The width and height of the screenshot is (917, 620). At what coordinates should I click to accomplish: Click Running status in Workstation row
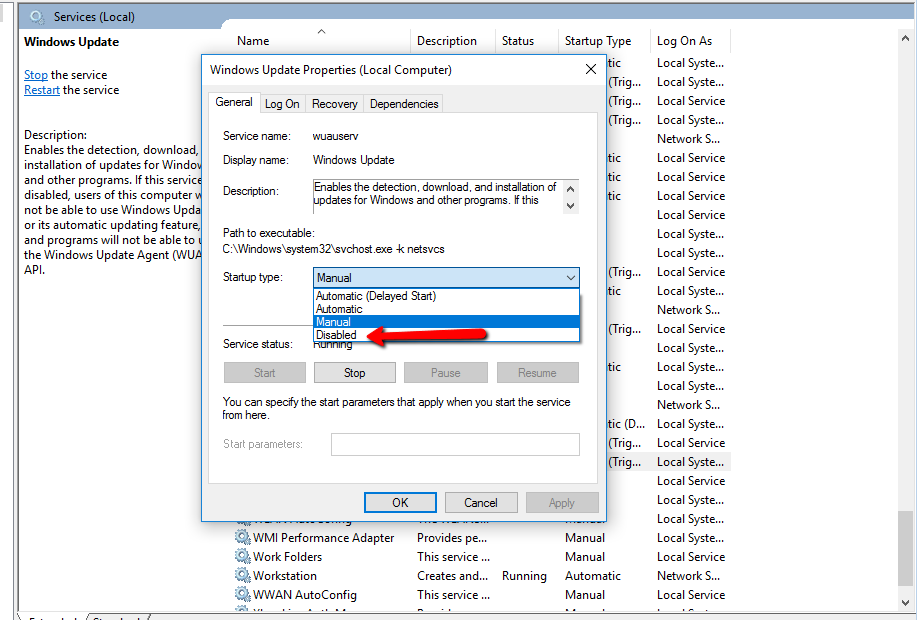pos(524,576)
